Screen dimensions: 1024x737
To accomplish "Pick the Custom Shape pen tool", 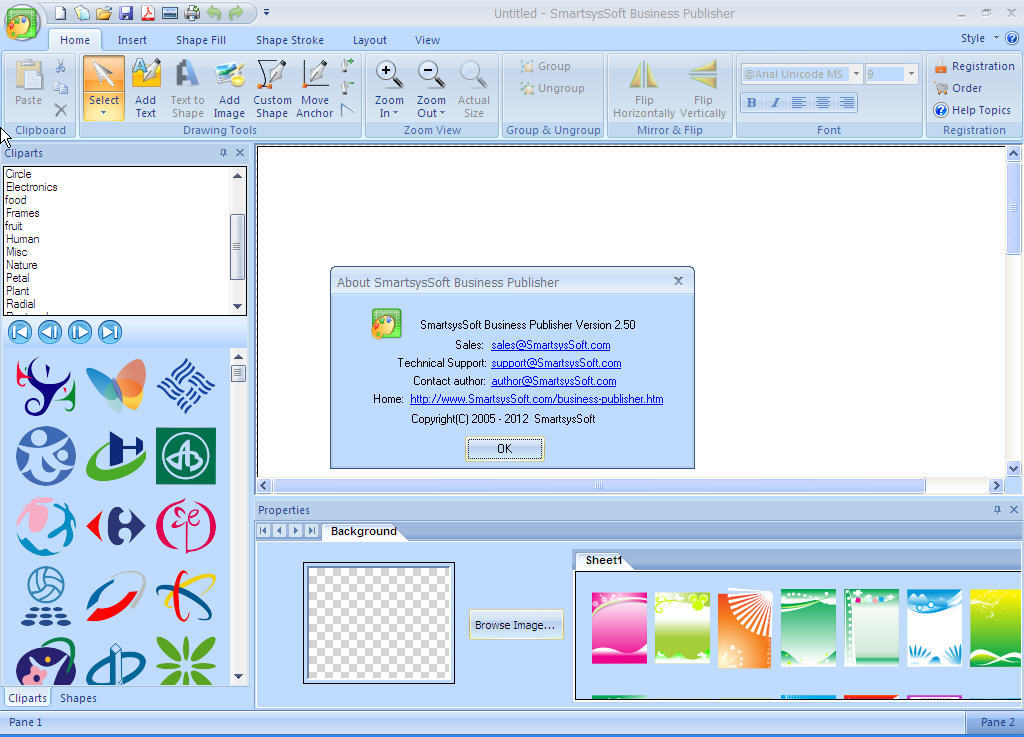I will pyautogui.click(x=272, y=87).
